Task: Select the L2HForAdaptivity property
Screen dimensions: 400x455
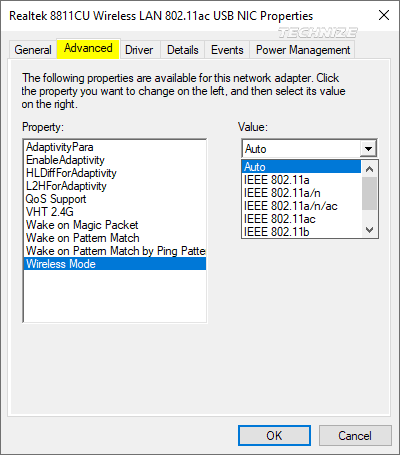Action: click(x=115, y=186)
